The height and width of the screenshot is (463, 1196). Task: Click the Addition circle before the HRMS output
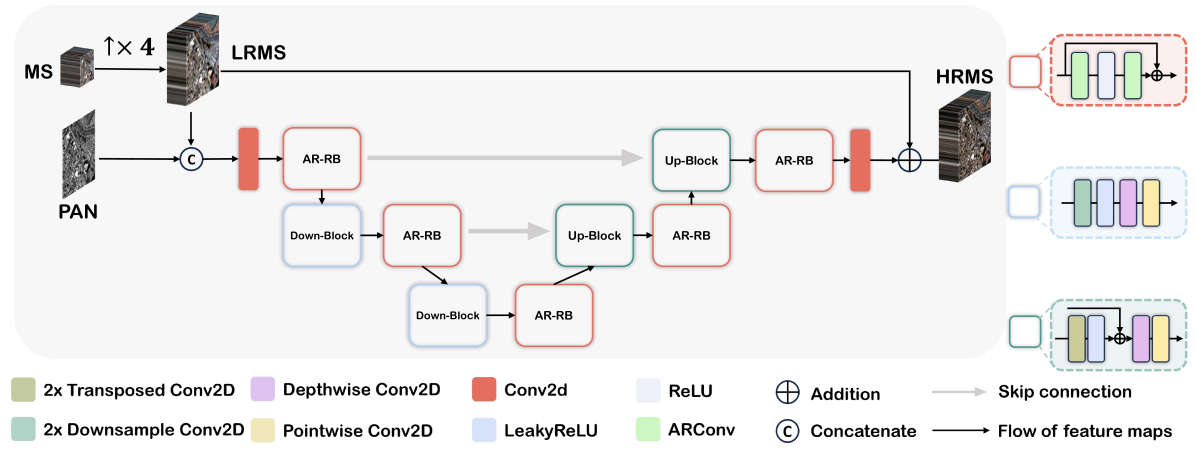909,159
